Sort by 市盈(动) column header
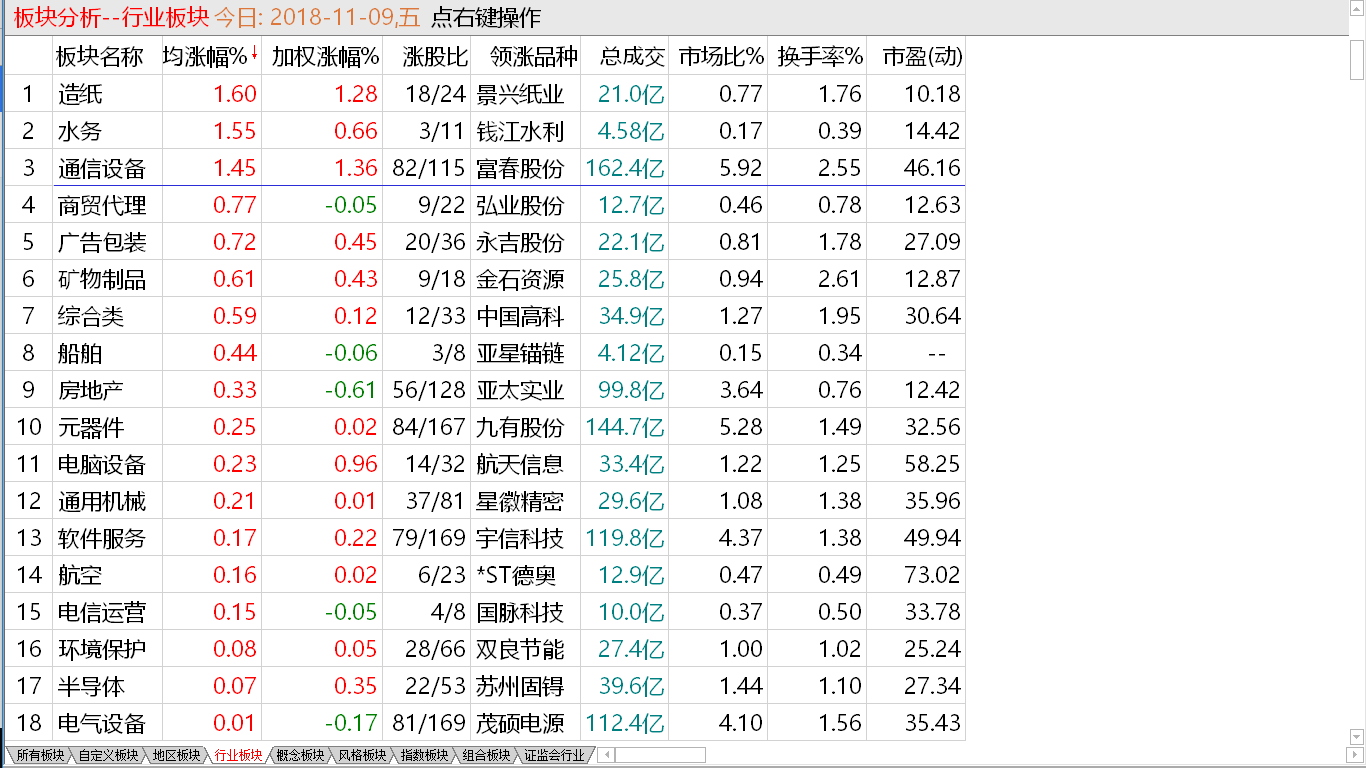Screen dimensions: 1366x768 (x=922, y=57)
